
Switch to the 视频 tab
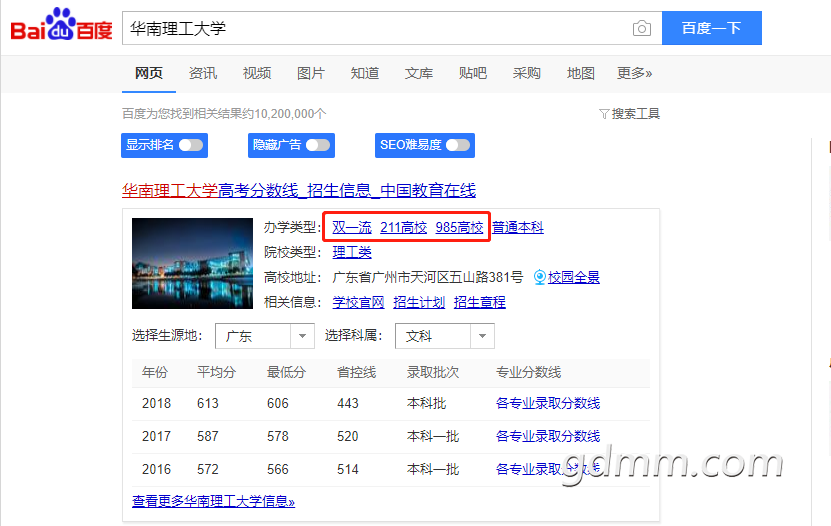(257, 73)
